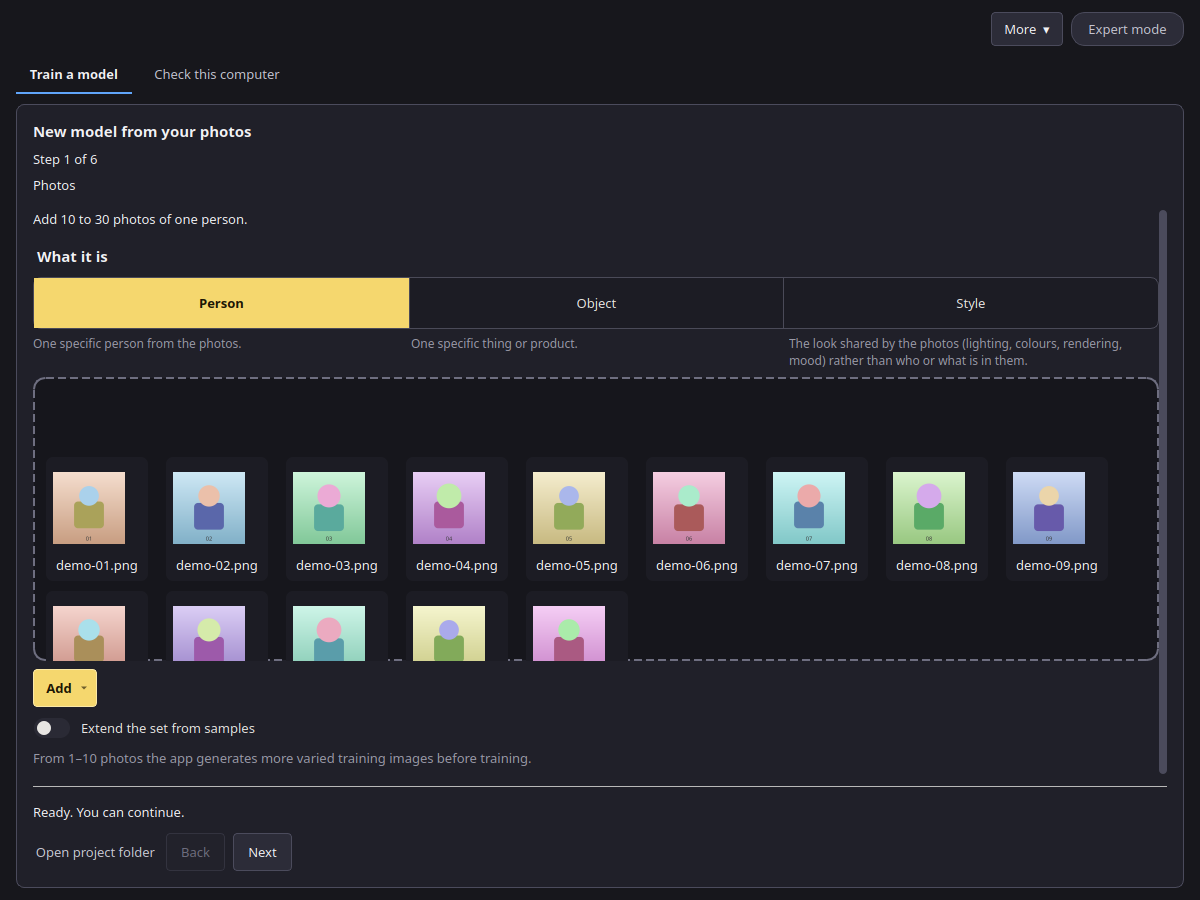1200x900 pixels.
Task: Open the More dropdown menu
Action: click(x=1027, y=29)
